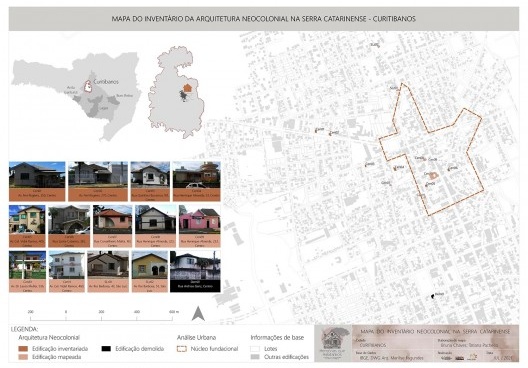Click the Curitibanos label on state map

click(106, 81)
